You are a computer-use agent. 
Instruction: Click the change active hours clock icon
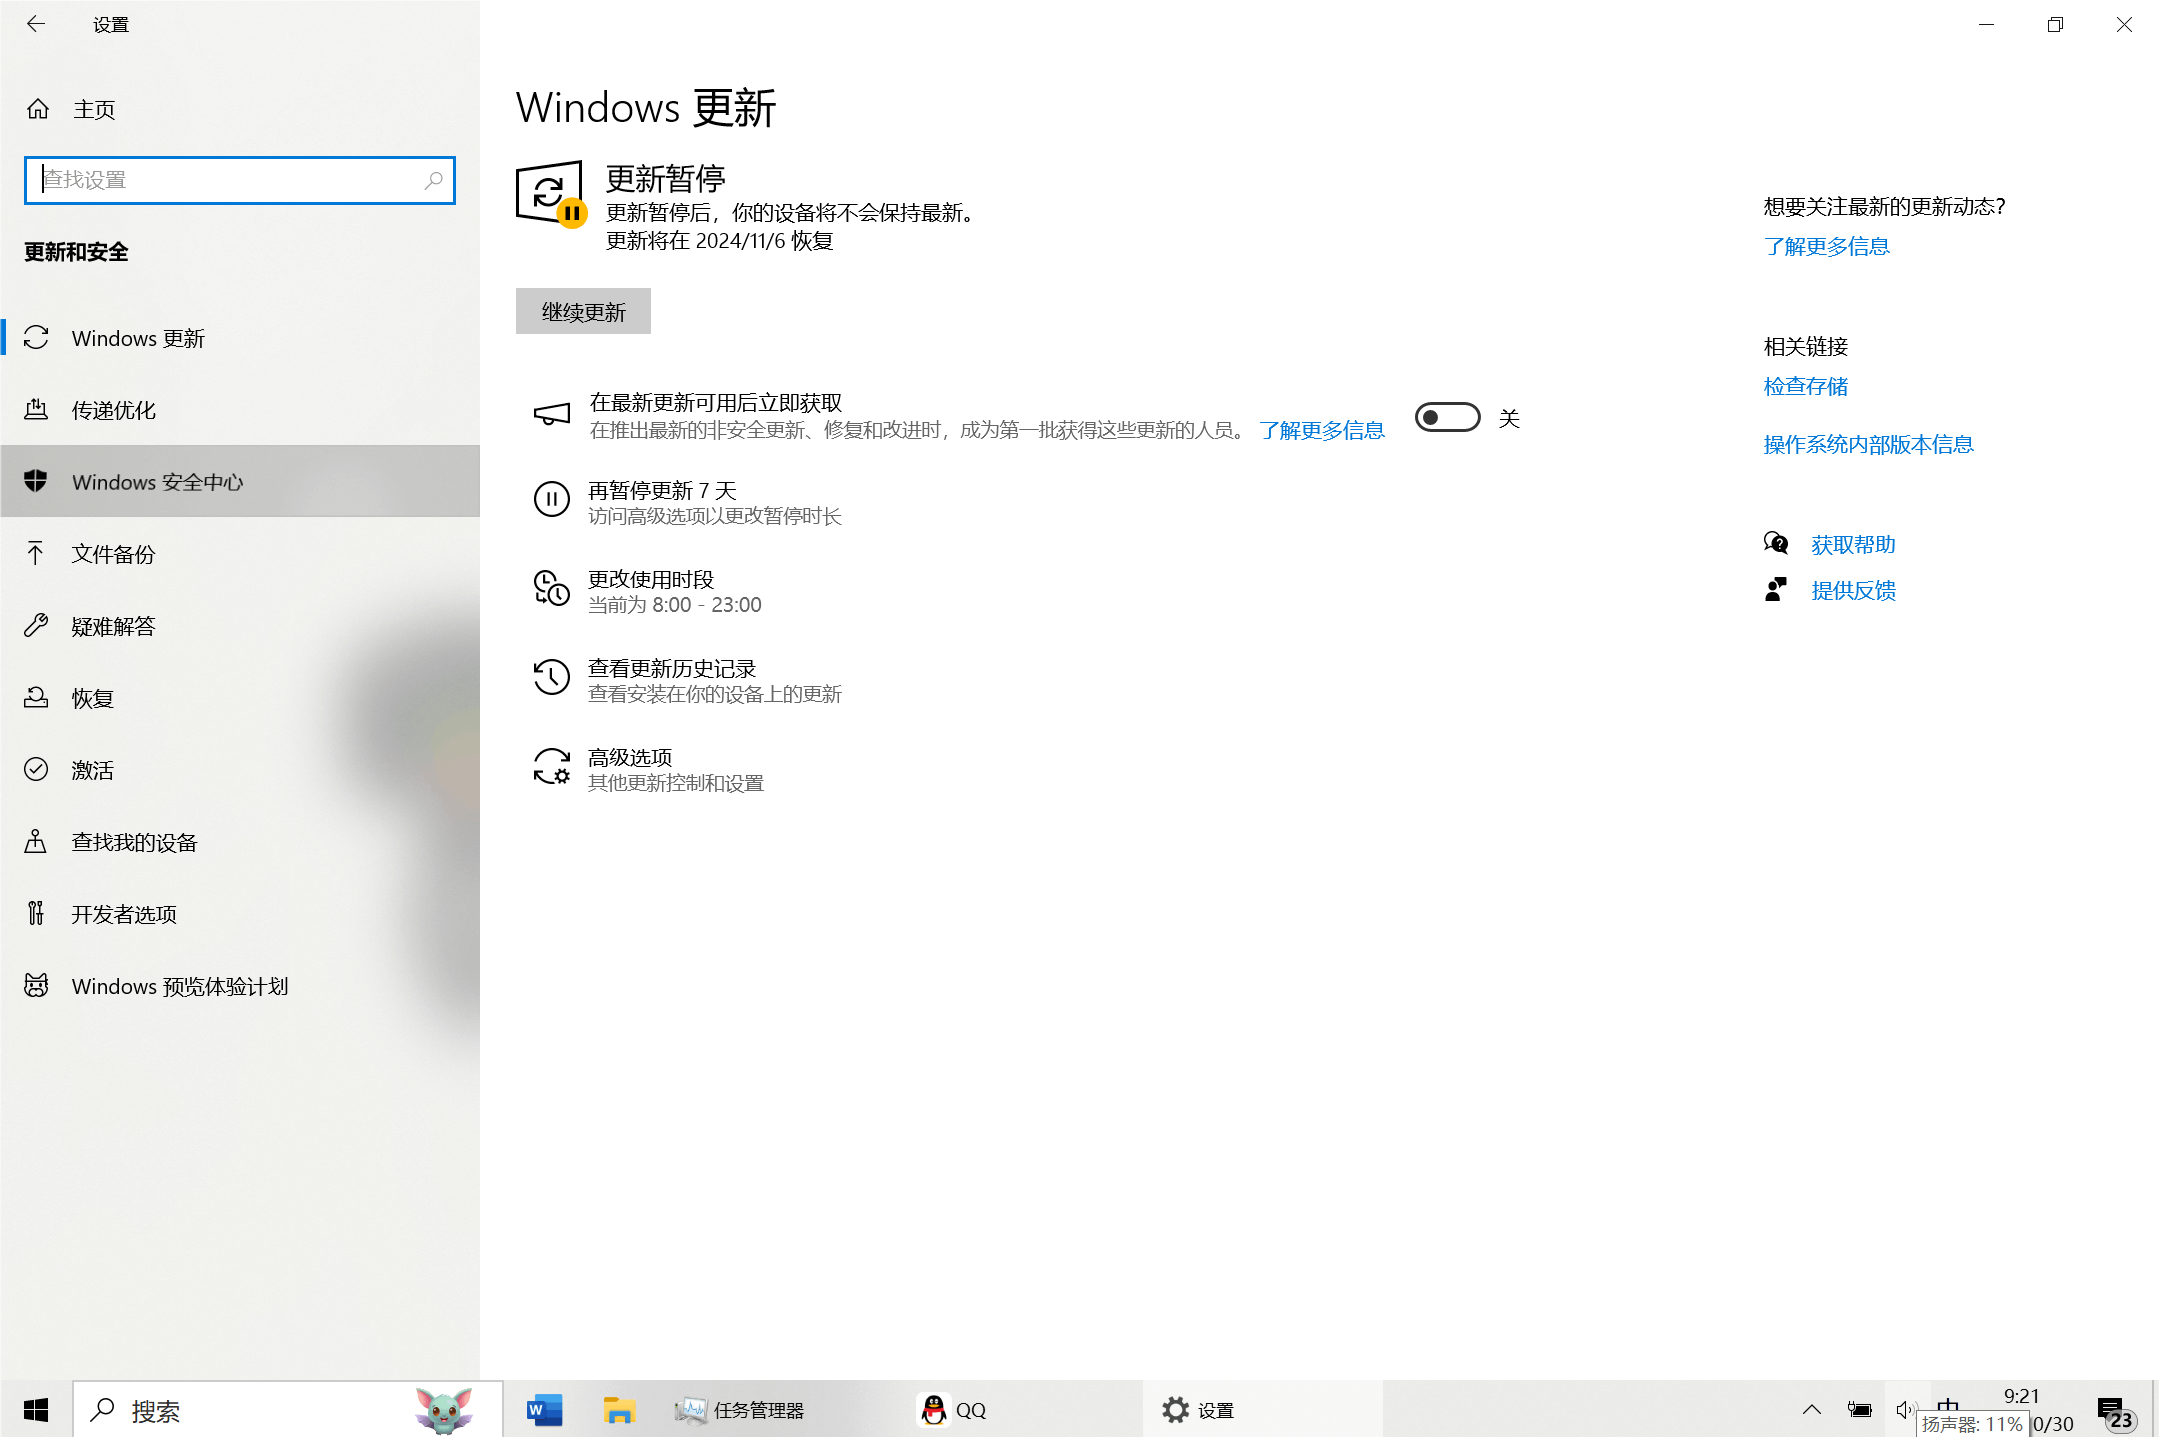pyautogui.click(x=551, y=588)
